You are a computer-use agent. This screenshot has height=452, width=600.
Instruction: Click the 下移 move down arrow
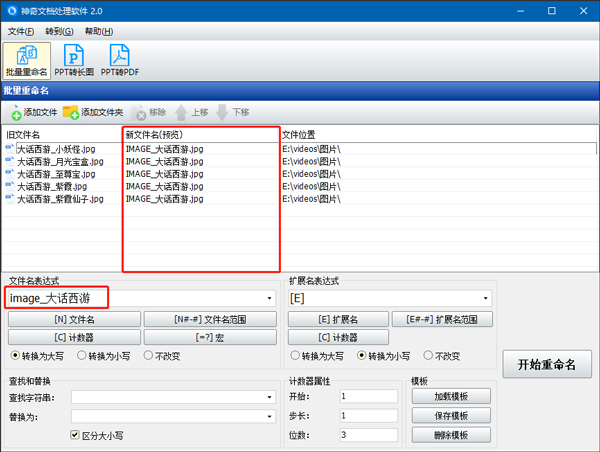tap(222, 113)
